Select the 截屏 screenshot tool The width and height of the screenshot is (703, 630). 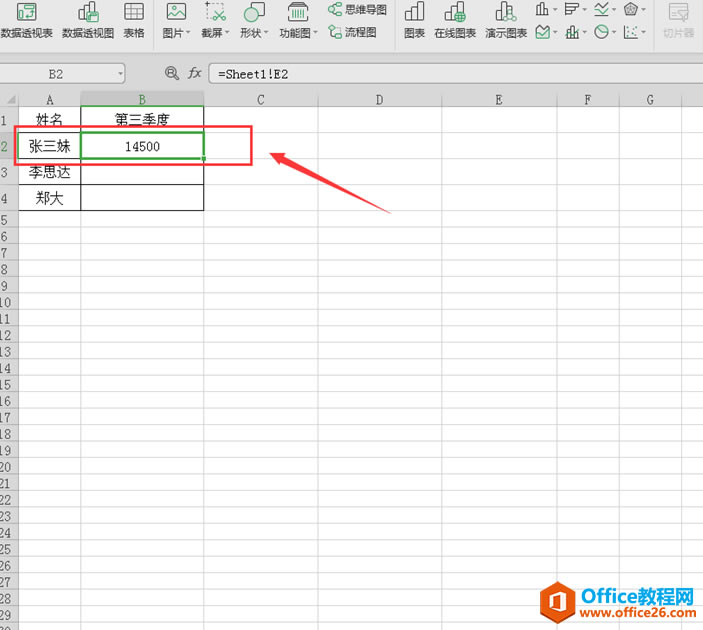[215, 20]
